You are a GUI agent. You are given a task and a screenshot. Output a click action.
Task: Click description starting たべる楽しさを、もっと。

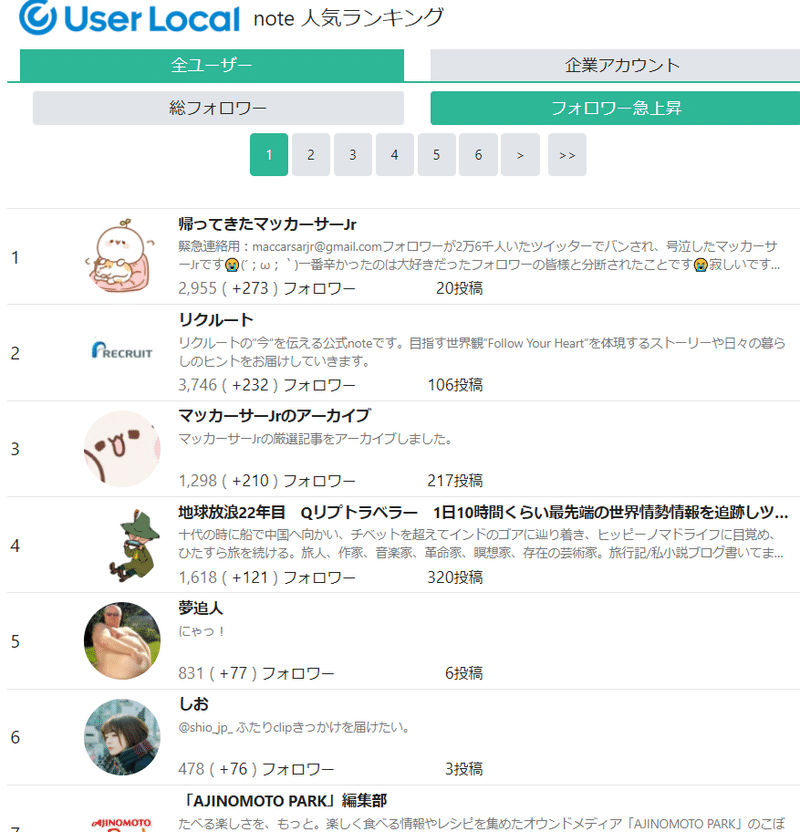482,824
